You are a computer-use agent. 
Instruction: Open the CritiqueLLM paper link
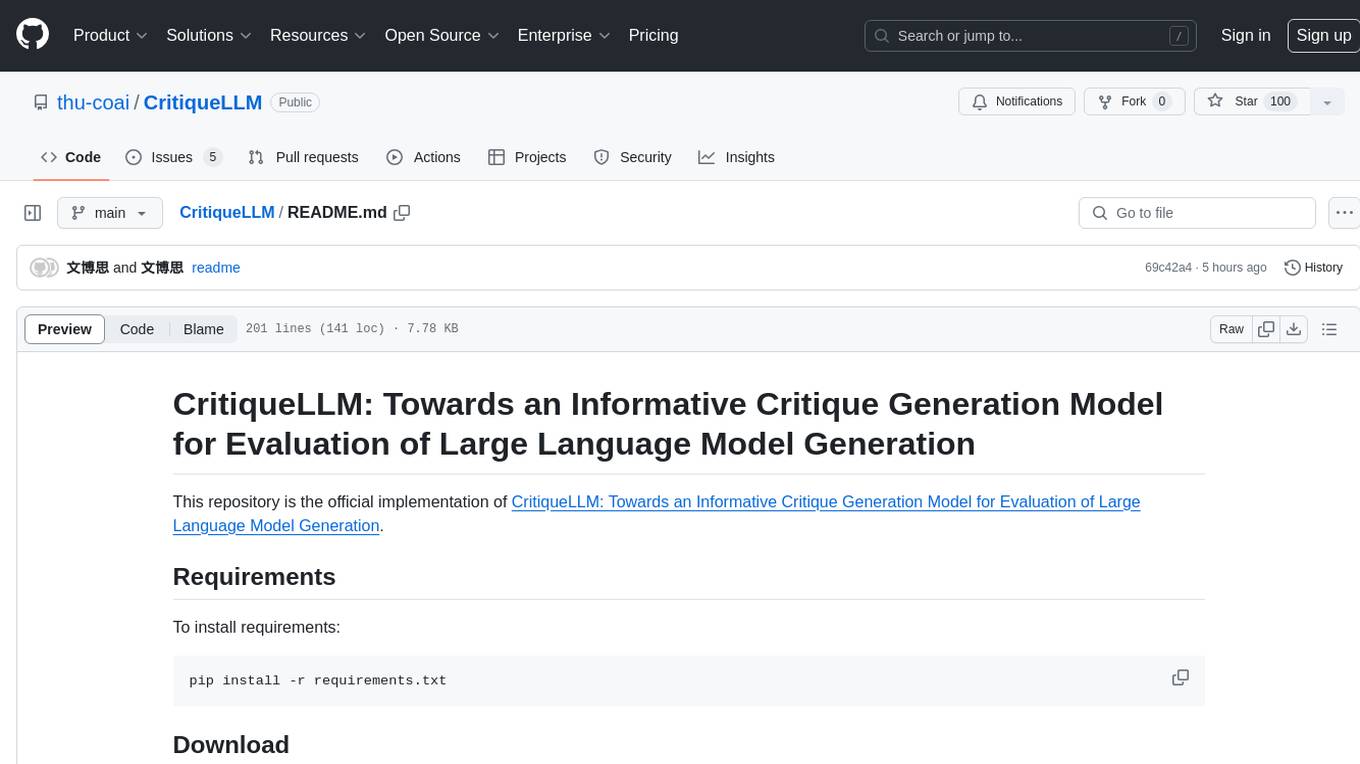coord(656,513)
